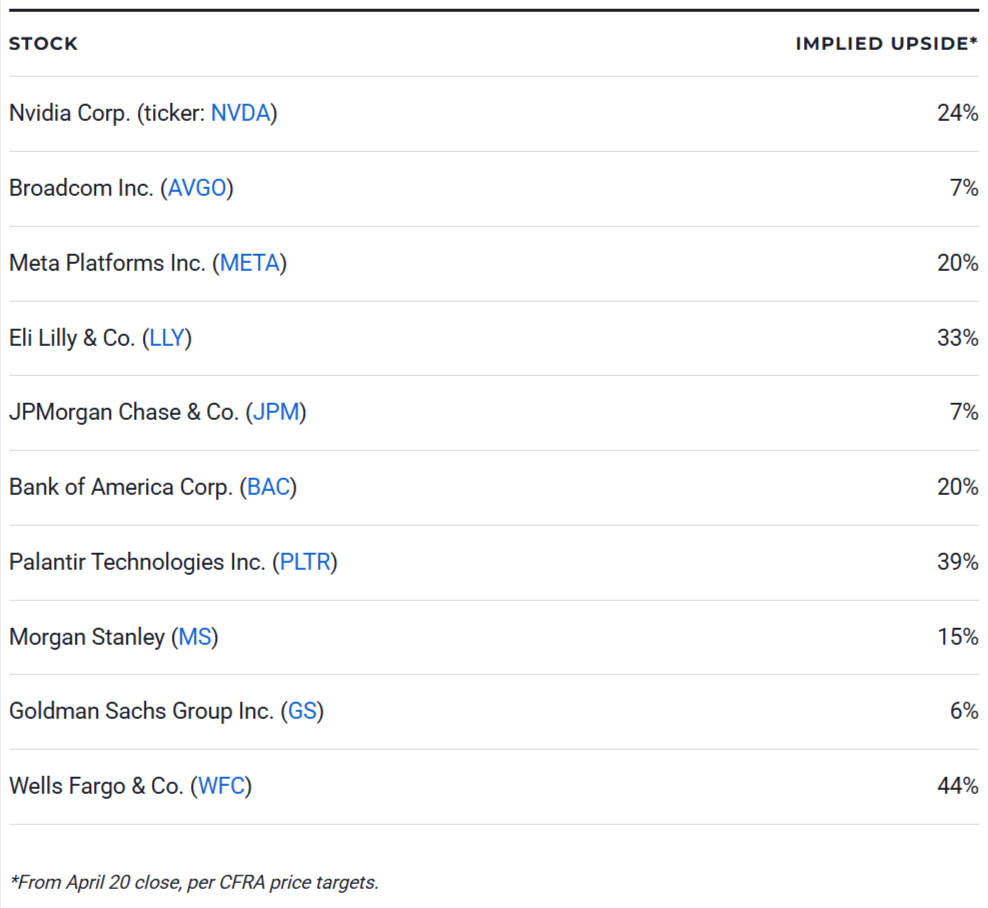Click JPMorgan's 7% upside value
The image size is (988, 908).
click(x=964, y=412)
